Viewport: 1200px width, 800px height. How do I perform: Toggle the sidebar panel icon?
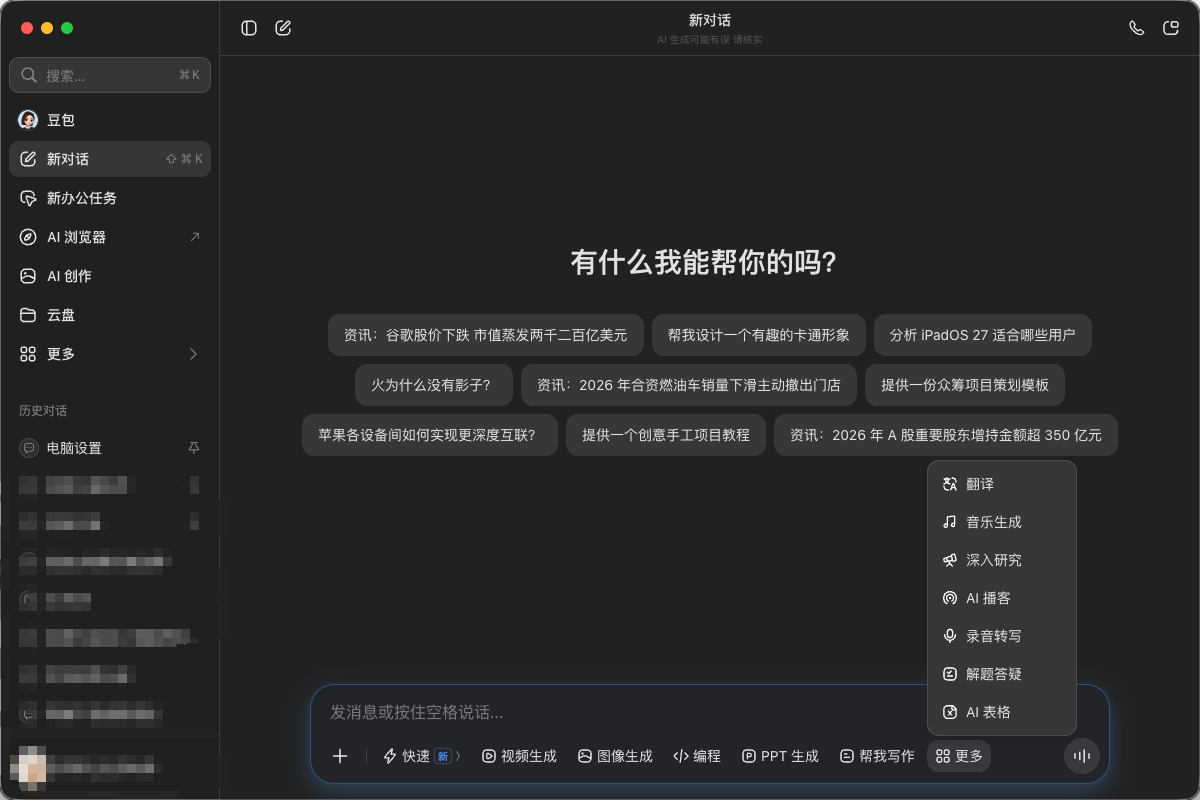[x=249, y=28]
